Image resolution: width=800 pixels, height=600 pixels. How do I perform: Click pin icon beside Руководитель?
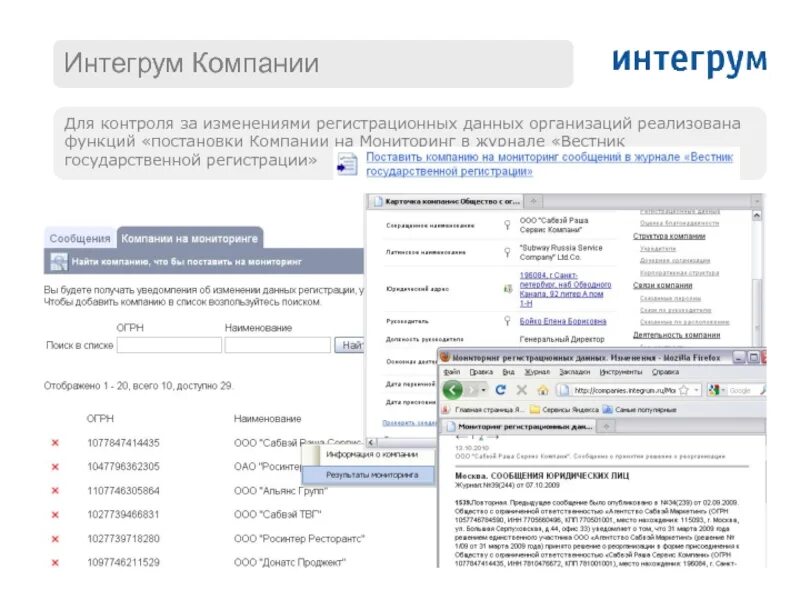[x=507, y=321]
